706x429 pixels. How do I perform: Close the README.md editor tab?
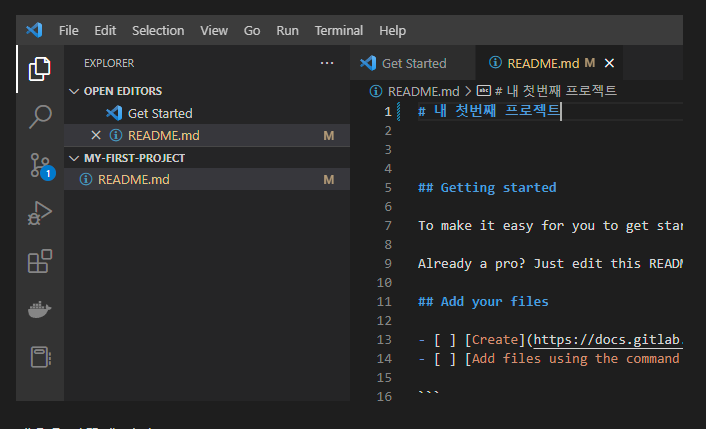pyautogui.click(x=609, y=63)
